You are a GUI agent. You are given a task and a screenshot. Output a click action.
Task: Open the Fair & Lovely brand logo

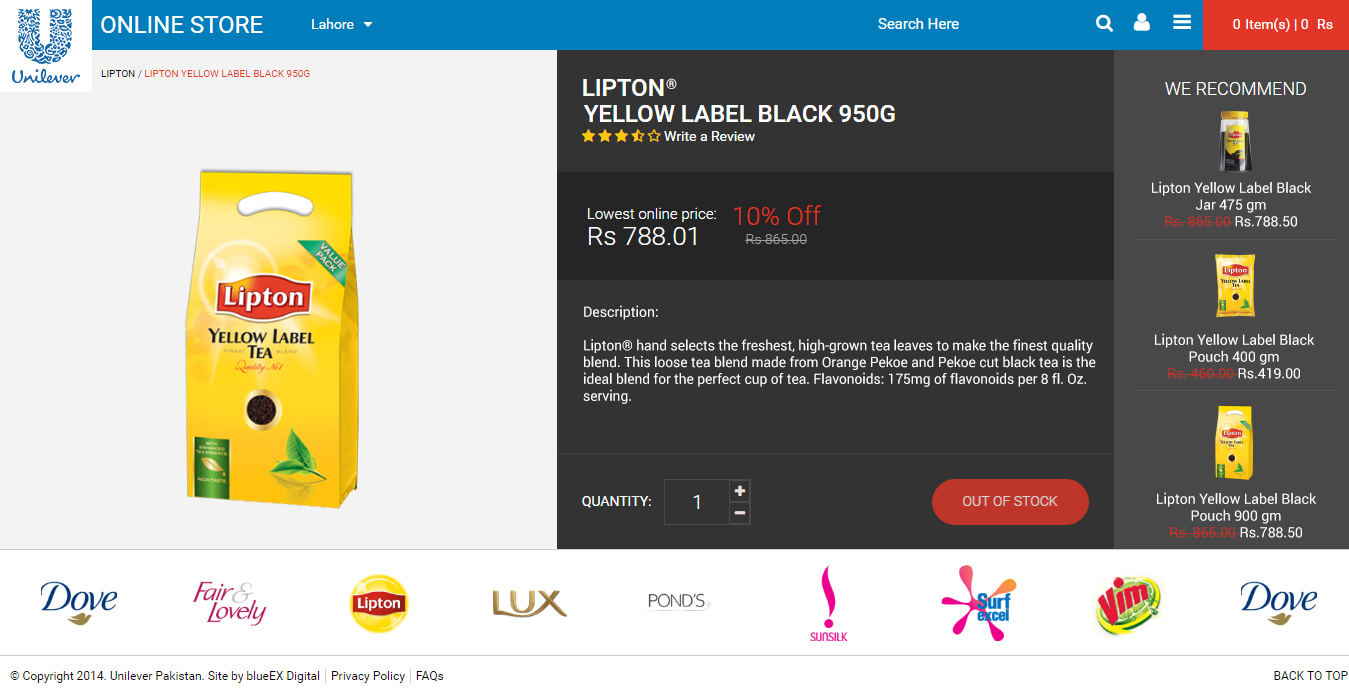[x=229, y=603]
